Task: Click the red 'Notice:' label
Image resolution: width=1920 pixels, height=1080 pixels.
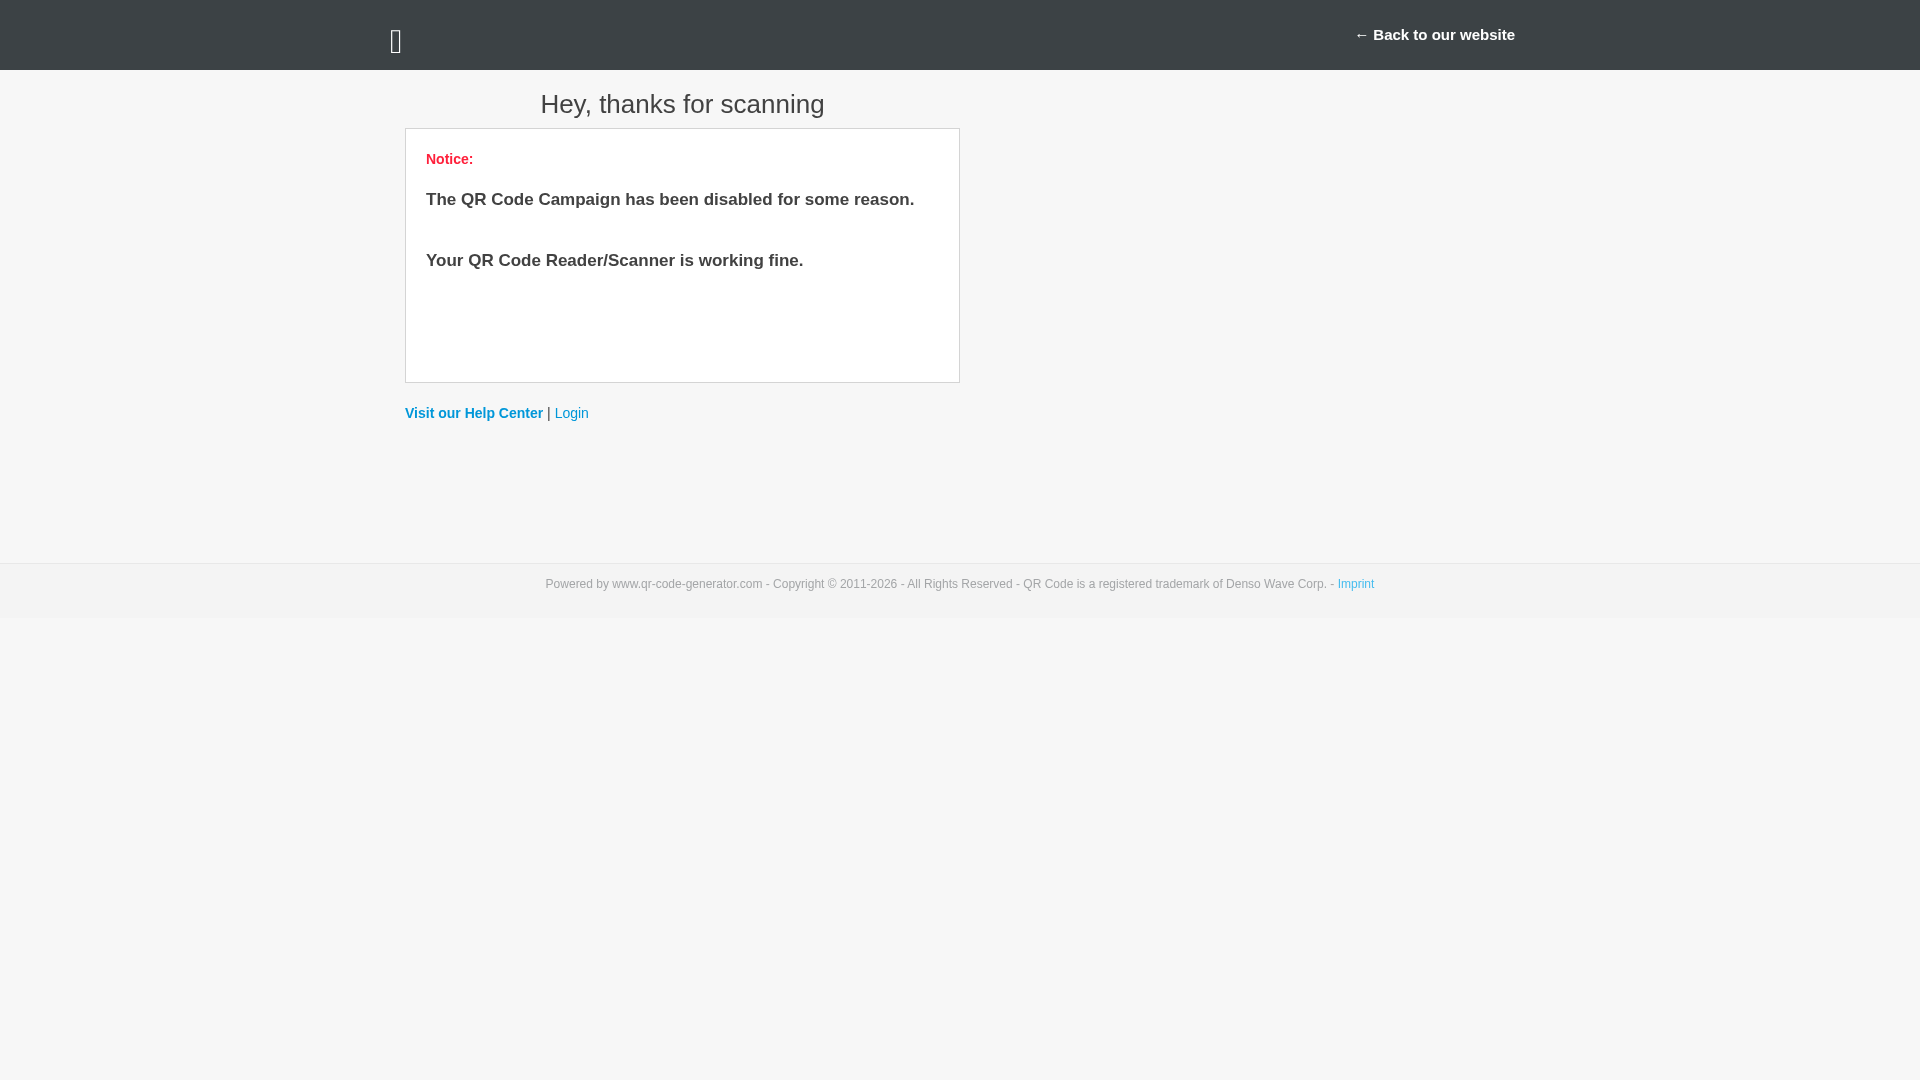Action: pos(448,159)
